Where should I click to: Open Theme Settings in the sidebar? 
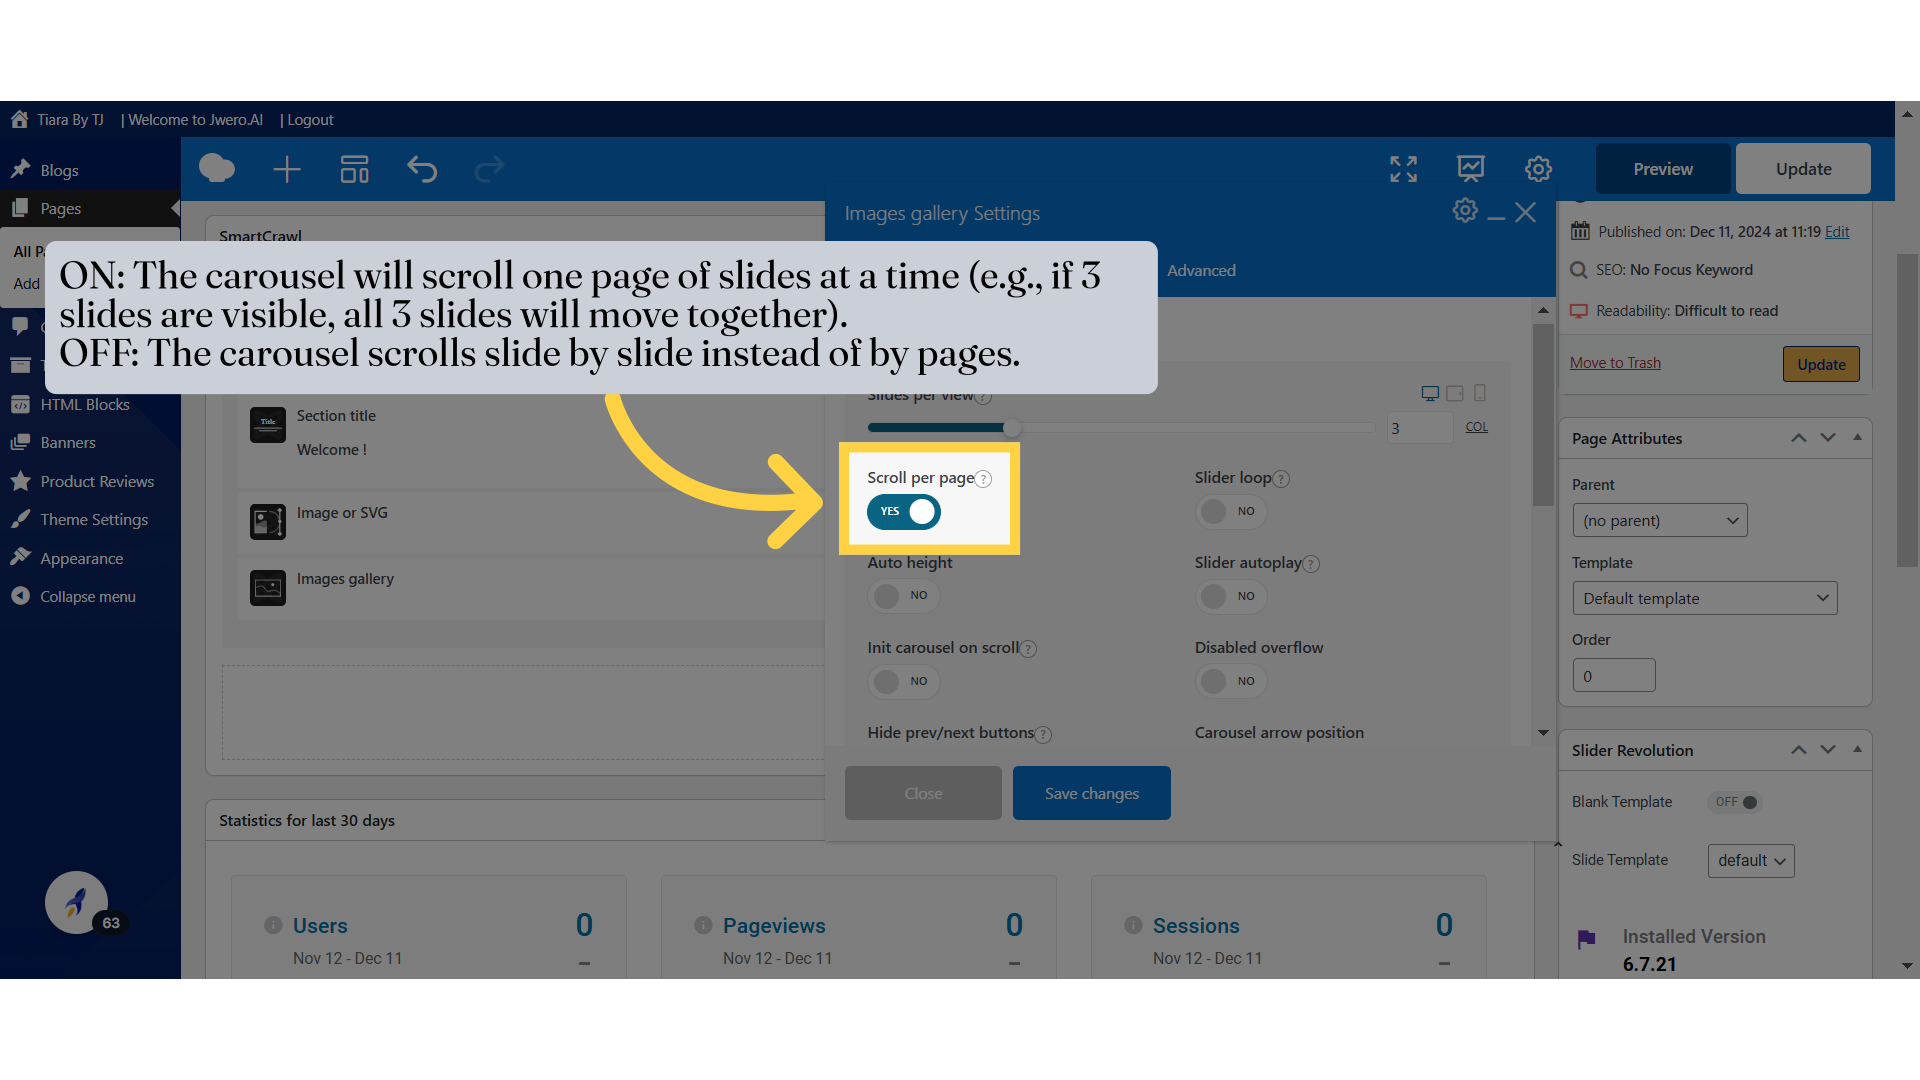[94, 519]
